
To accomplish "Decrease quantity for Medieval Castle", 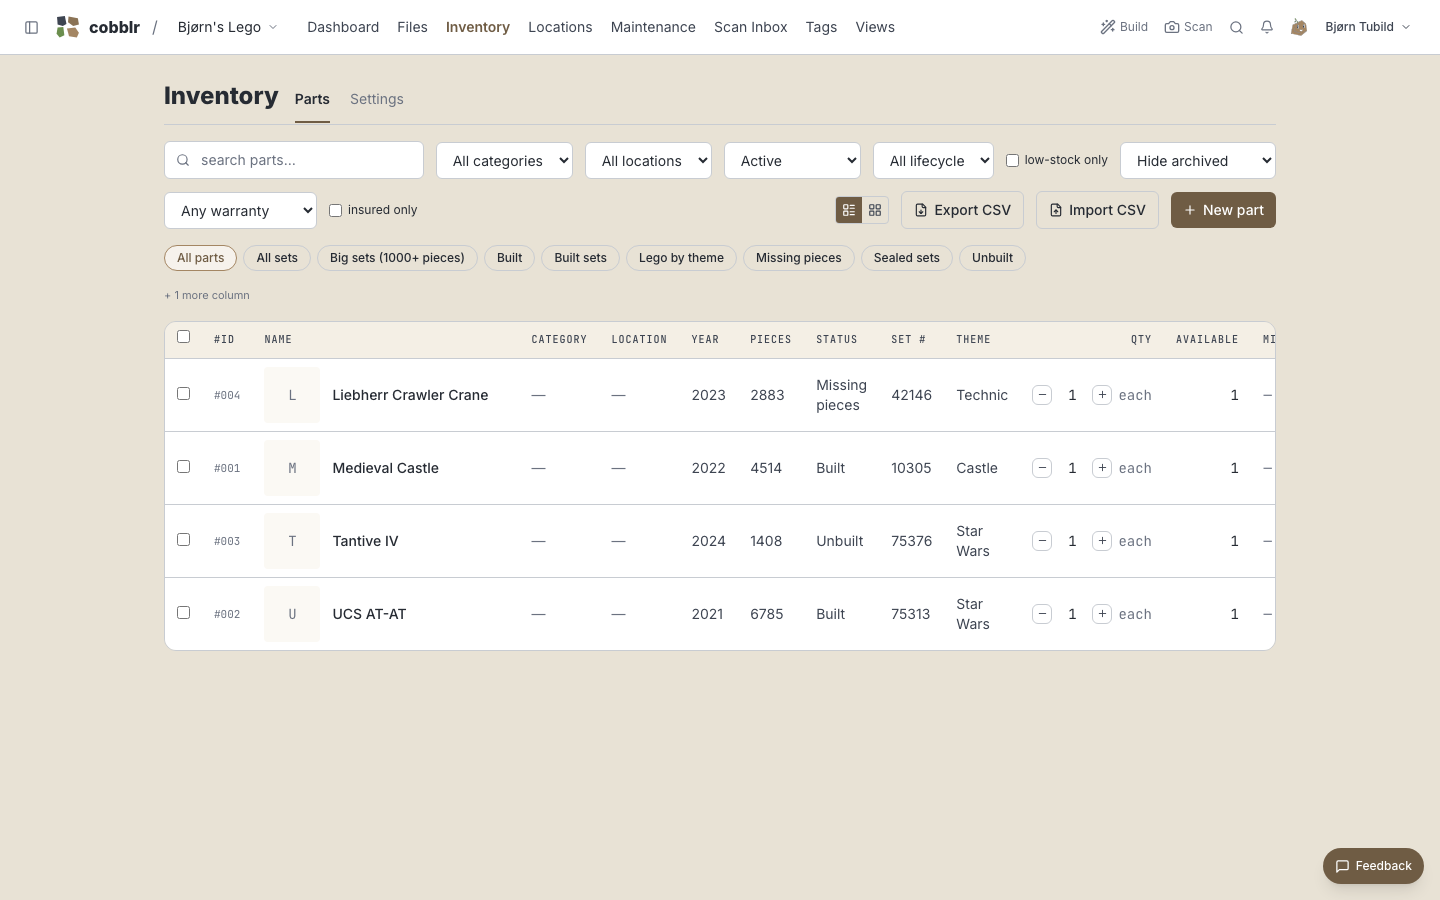I will 1042,468.
